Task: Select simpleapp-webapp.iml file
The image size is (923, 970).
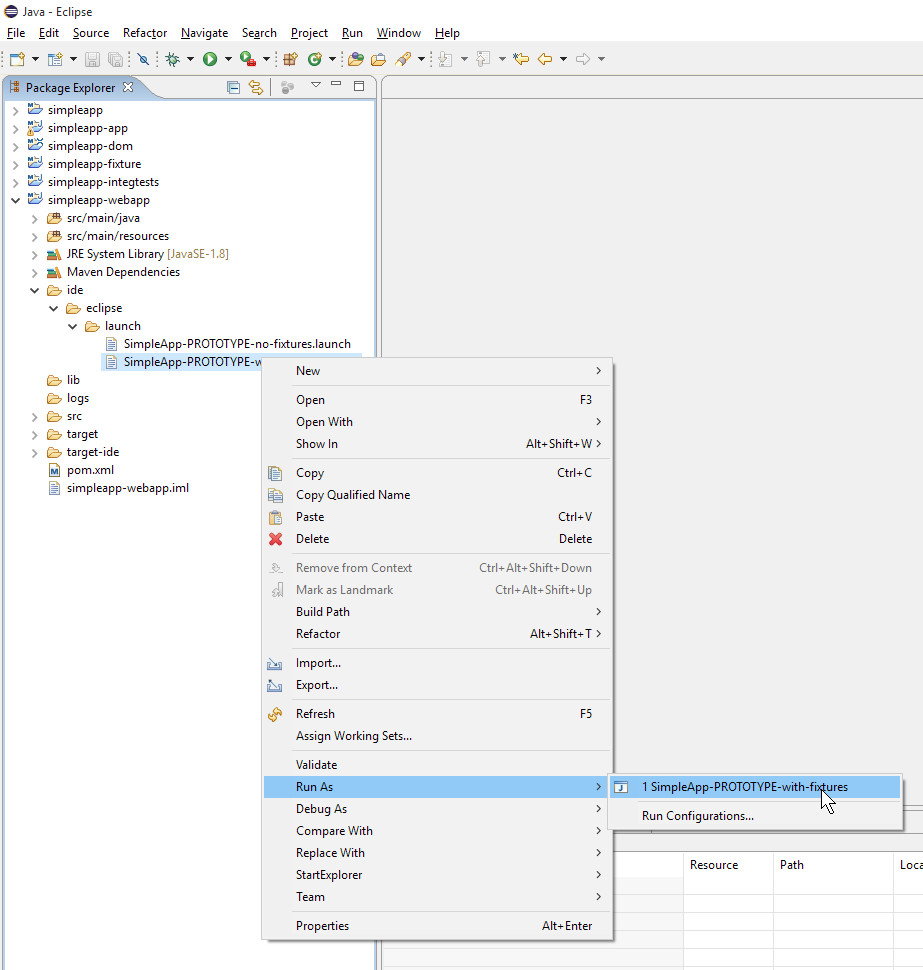Action: click(128, 488)
